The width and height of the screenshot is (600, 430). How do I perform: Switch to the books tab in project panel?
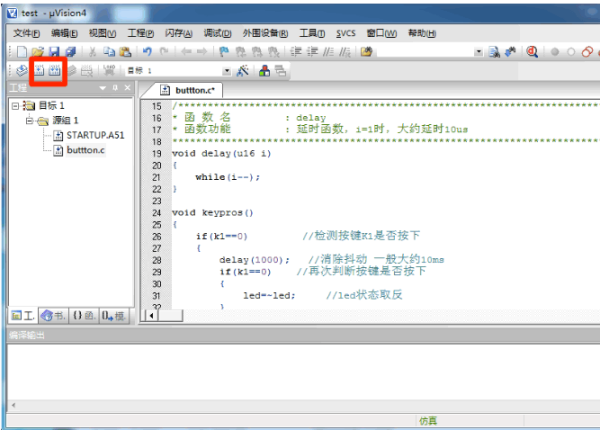tap(53, 316)
